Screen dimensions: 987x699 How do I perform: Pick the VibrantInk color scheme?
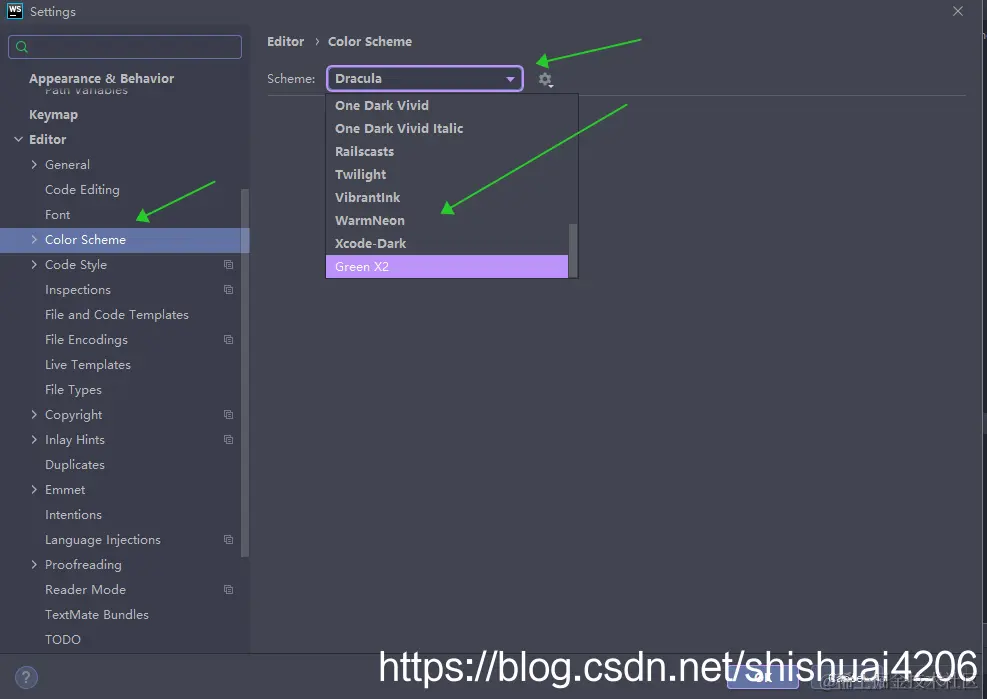click(x=447, y=198)
